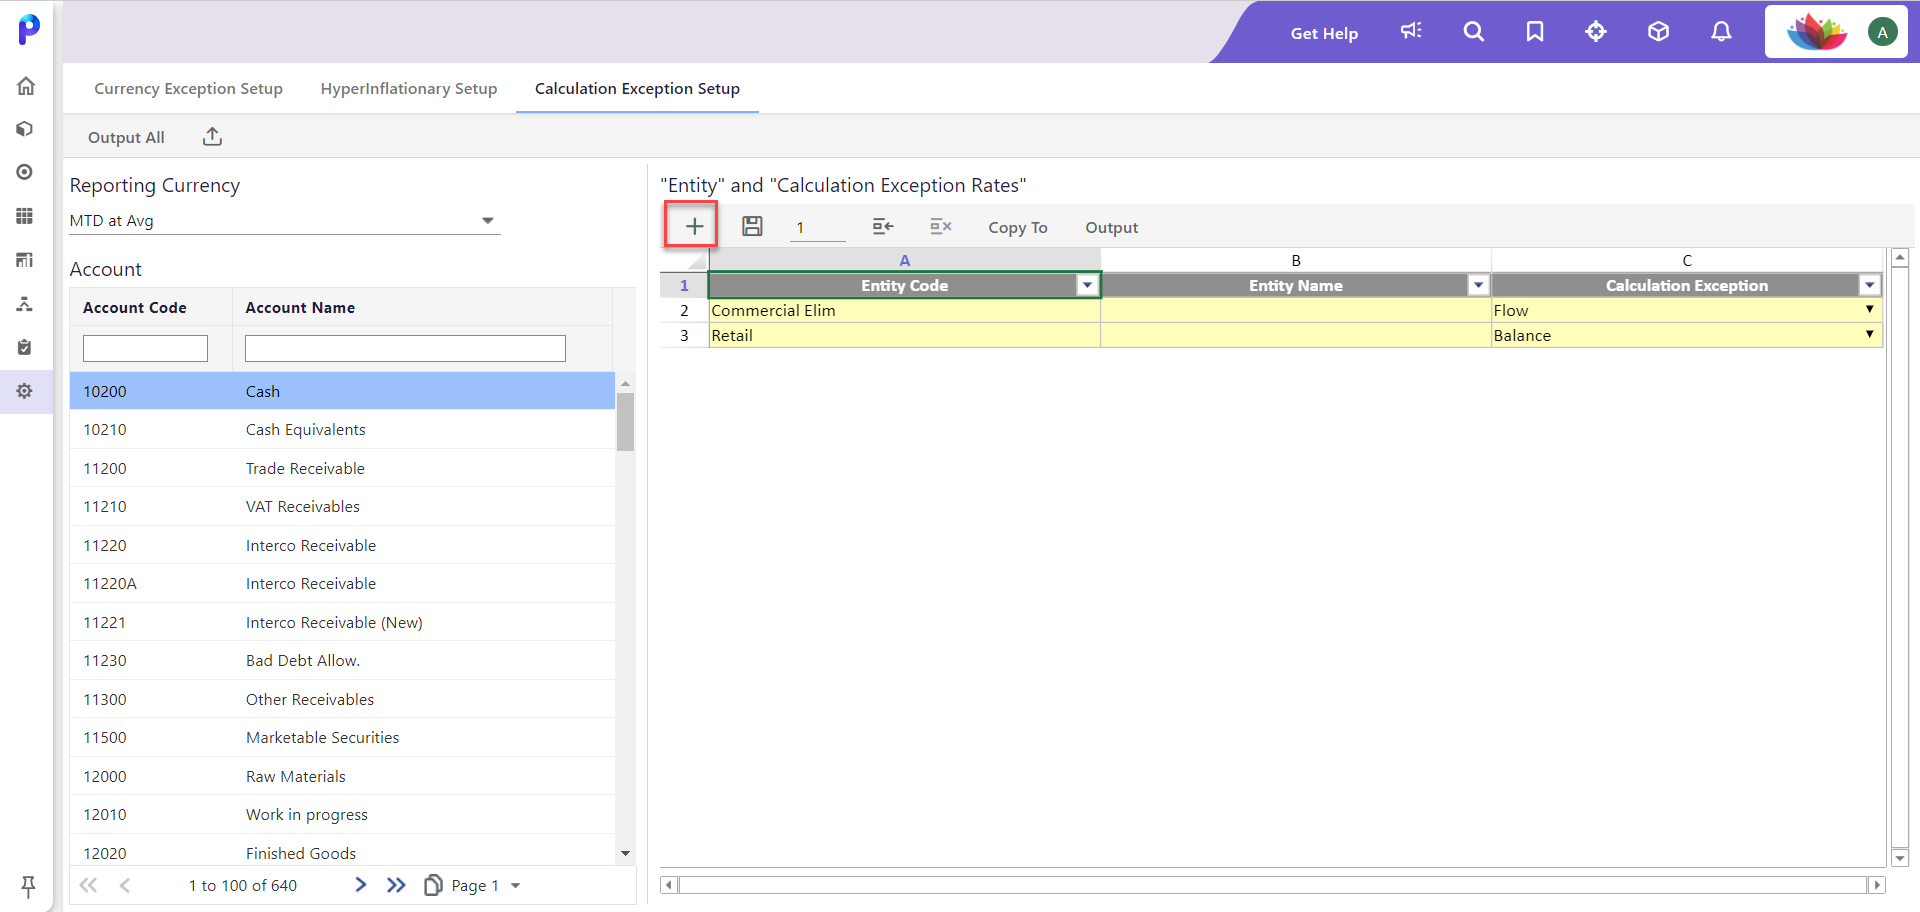
Task: Select account row 11220A Interco Receivable
Action: coord(342,584)
